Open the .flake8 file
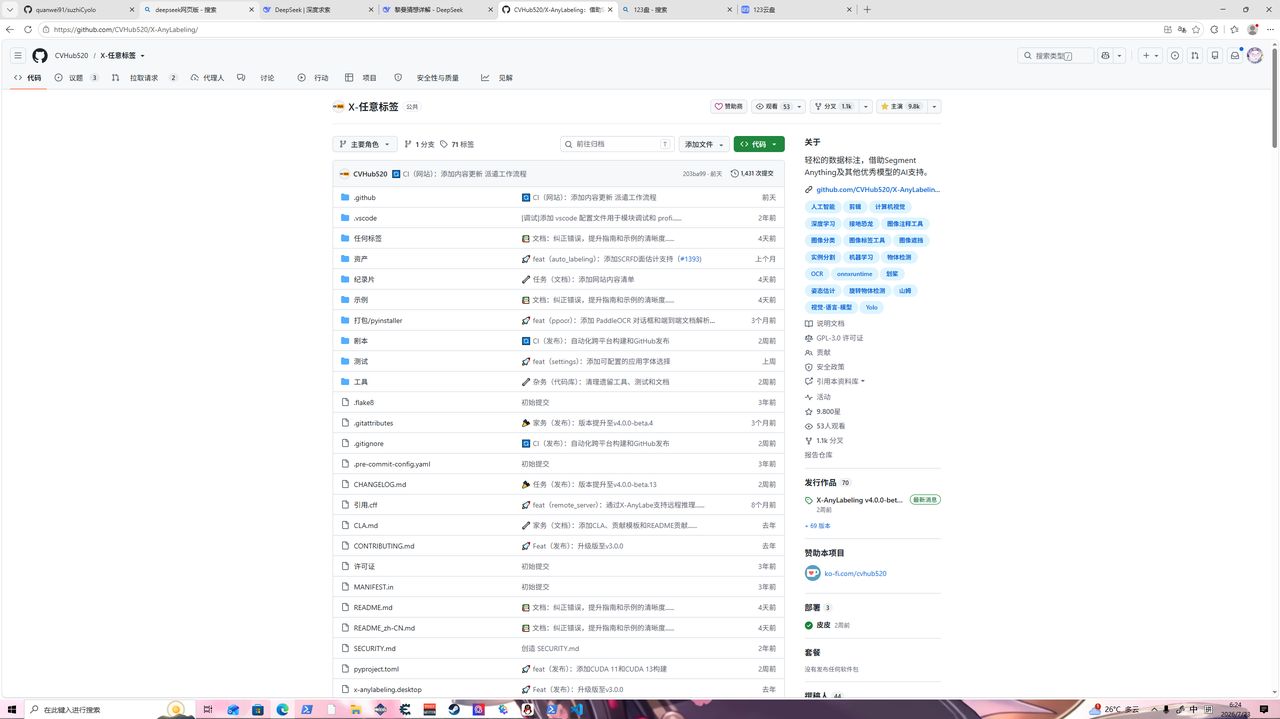The height and width of the screenshot is (719, 1280). point(363,402)
